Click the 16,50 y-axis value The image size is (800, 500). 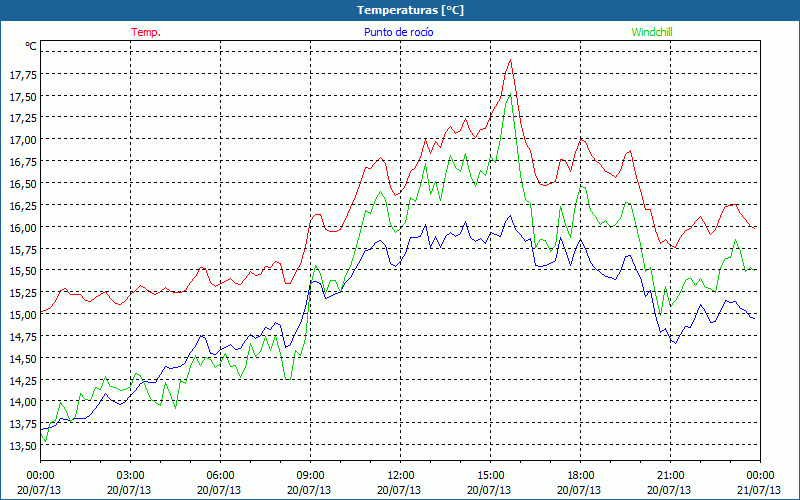coord(23,184)
